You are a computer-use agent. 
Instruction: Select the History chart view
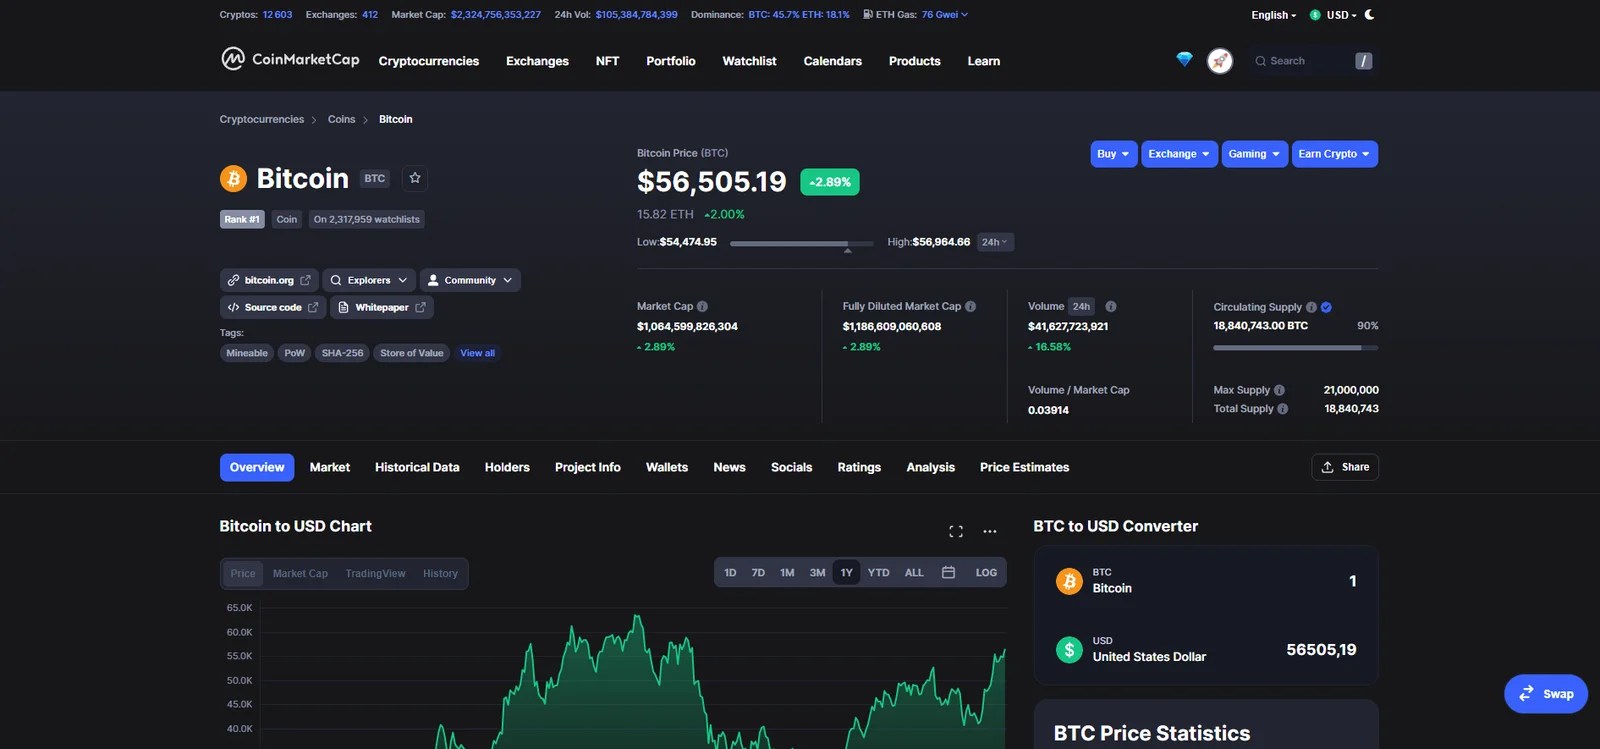coord(440,574)
